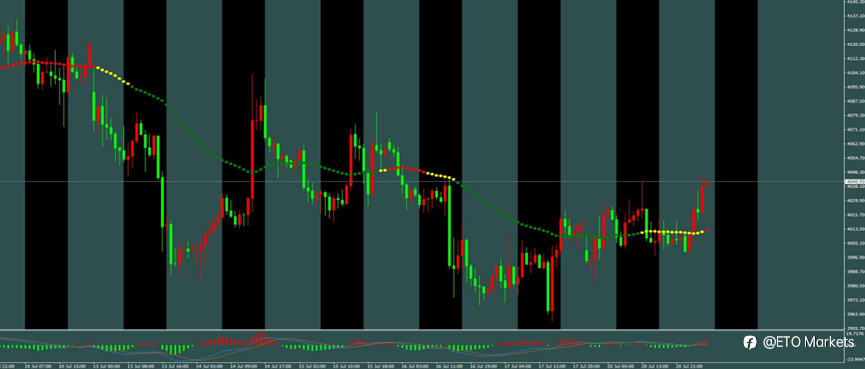The height and width of the screenshot is (369, 865).
Task: Click the 4029.90 price level label
Action: [x=855, y=201]
